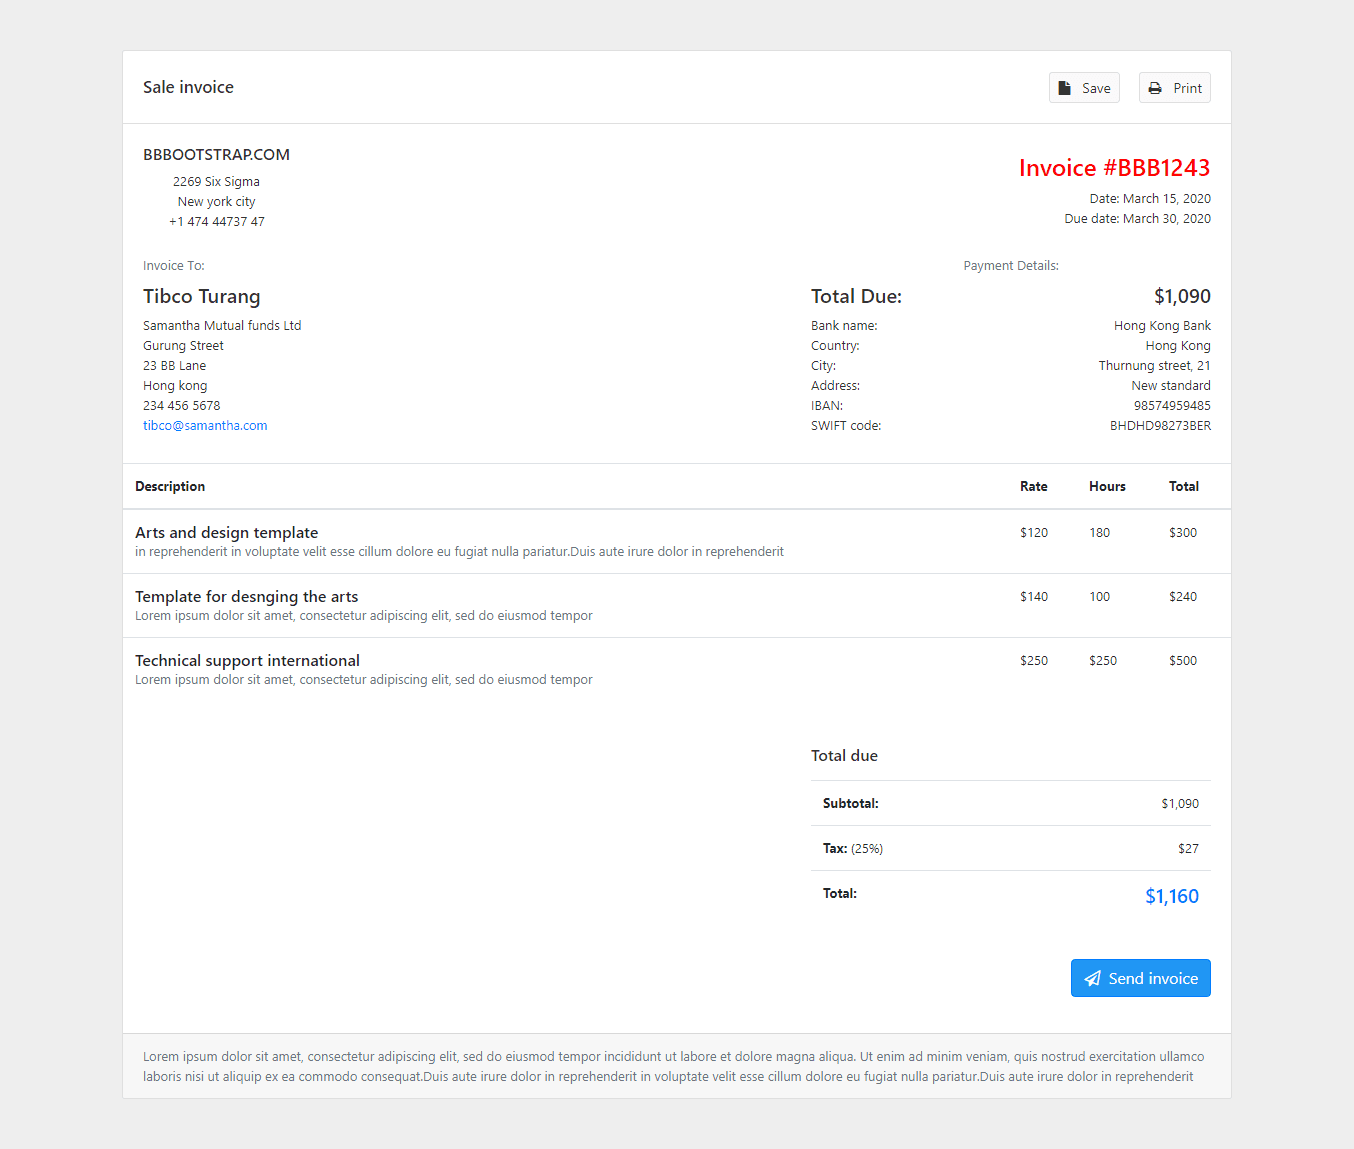Viewport: 1354px width, 1149px height.
Task: Click the Due date March 30, 2020 text
Action: pyautogui.click(x=1137, y=218)
